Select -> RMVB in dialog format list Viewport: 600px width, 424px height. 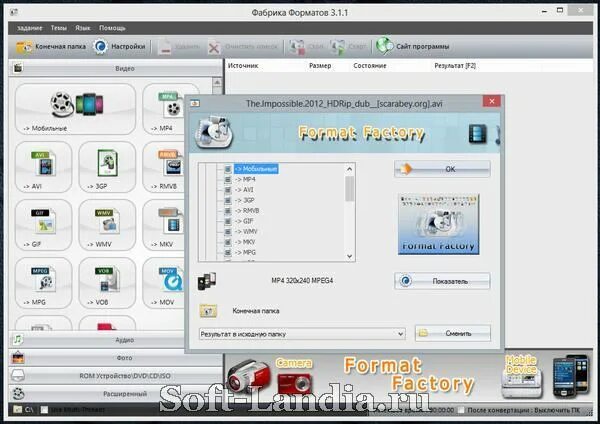[247, 210]
